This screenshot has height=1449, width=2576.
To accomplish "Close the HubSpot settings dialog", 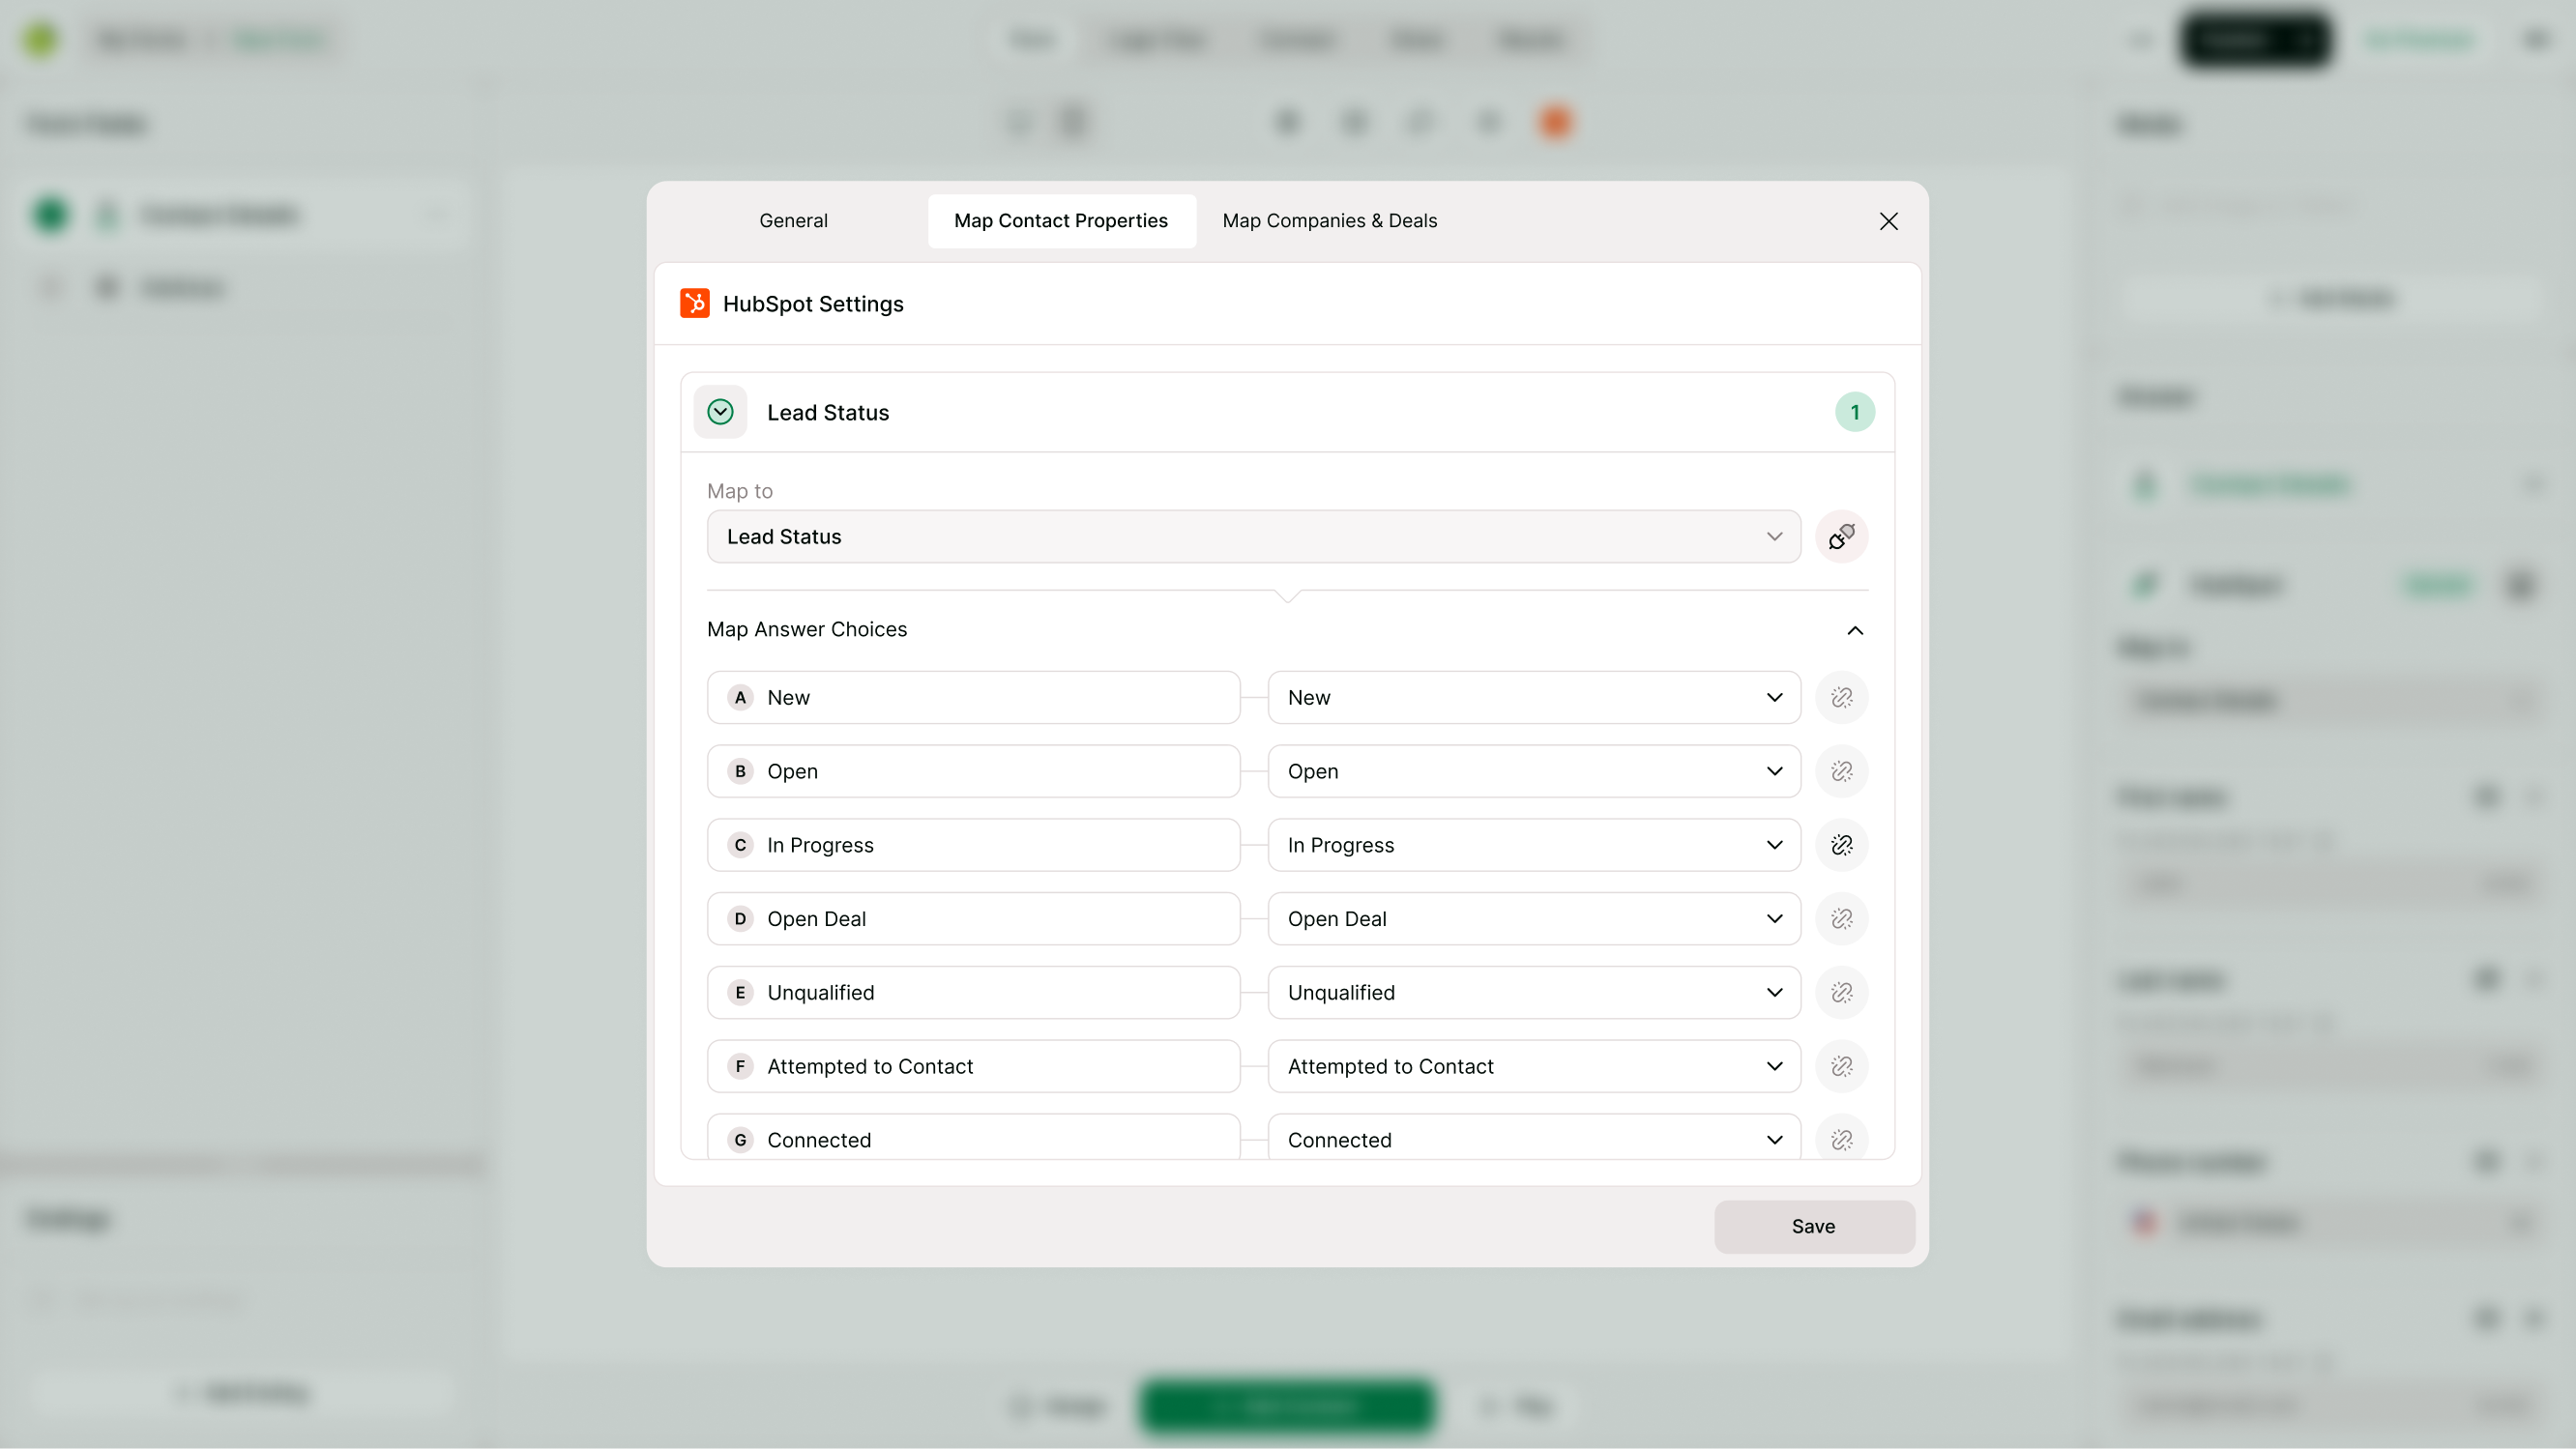I will coord(1888,221).
